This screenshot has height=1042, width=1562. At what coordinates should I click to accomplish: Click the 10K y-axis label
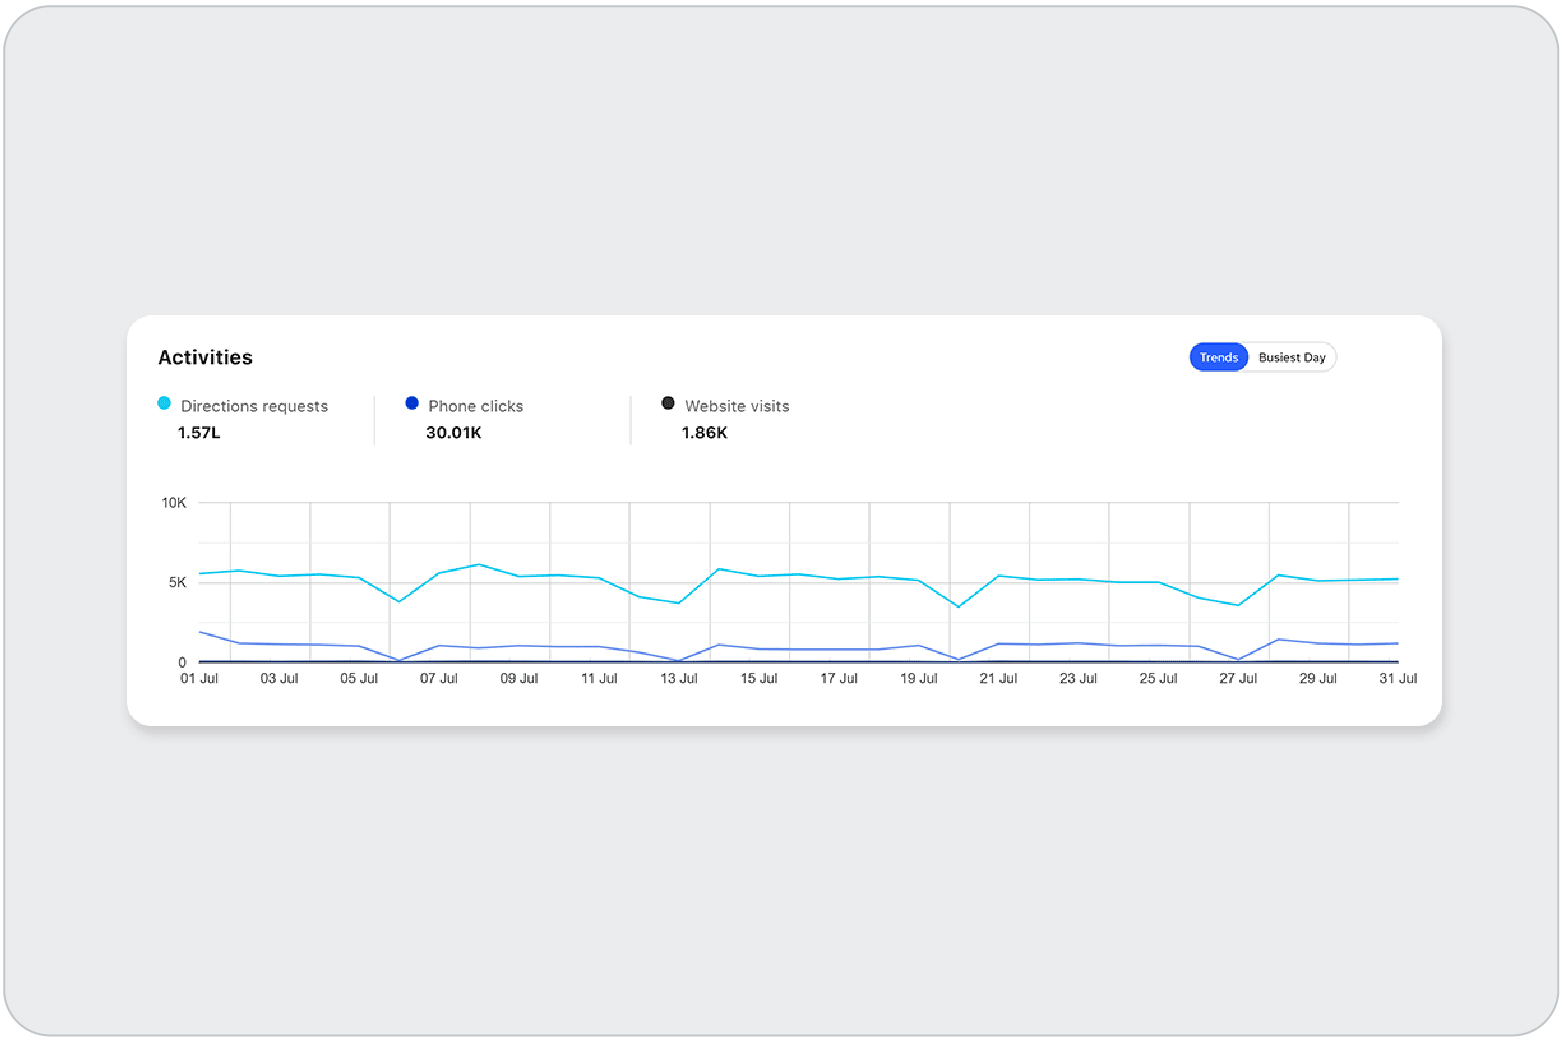pos(173,503)
